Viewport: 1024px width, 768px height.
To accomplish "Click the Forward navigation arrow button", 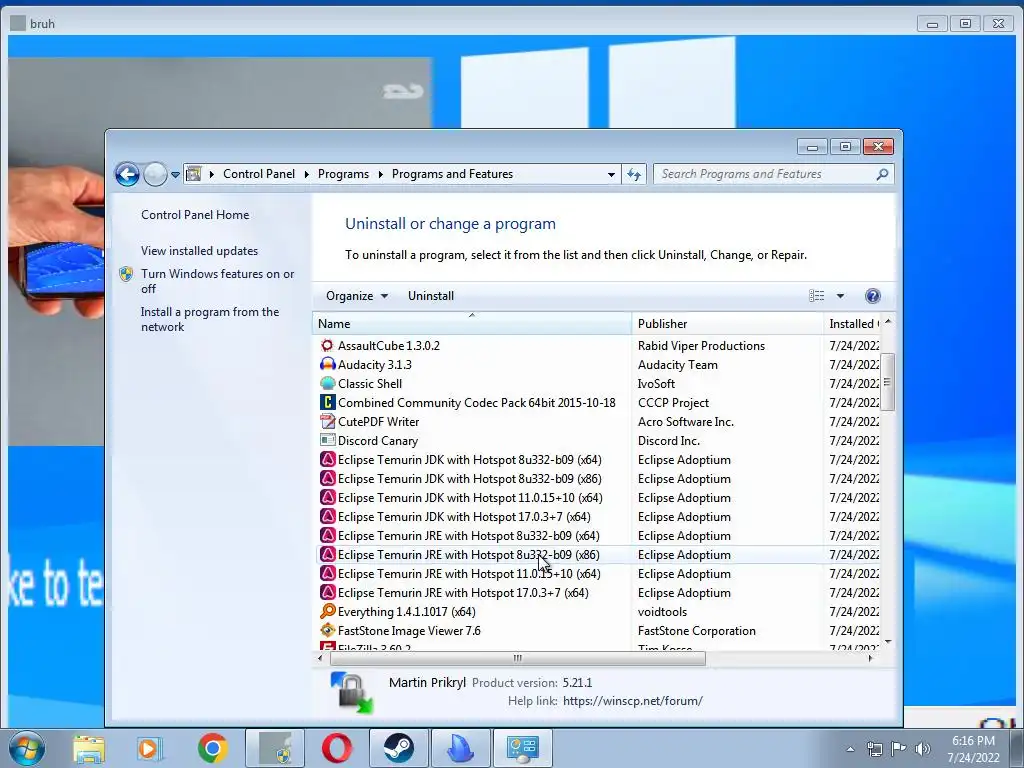I will [155, 174].
